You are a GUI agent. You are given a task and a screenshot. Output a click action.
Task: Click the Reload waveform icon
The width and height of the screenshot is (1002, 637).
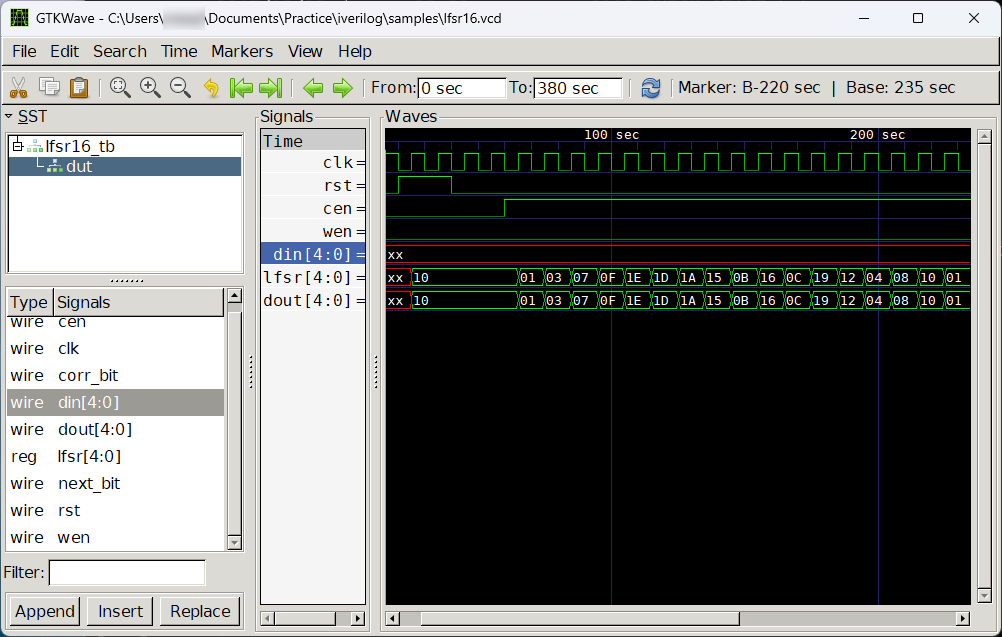point(651,88)
